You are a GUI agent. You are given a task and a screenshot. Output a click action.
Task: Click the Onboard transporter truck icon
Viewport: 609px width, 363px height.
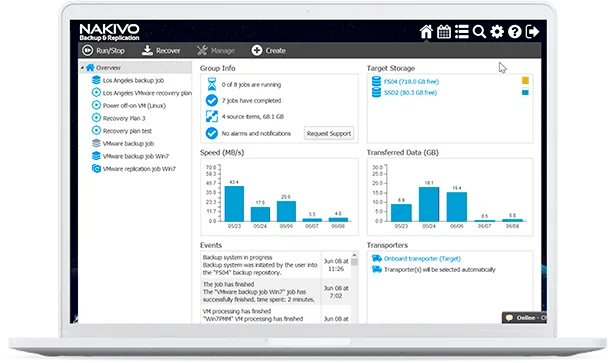pyautogui.click(x=377, y=258)
